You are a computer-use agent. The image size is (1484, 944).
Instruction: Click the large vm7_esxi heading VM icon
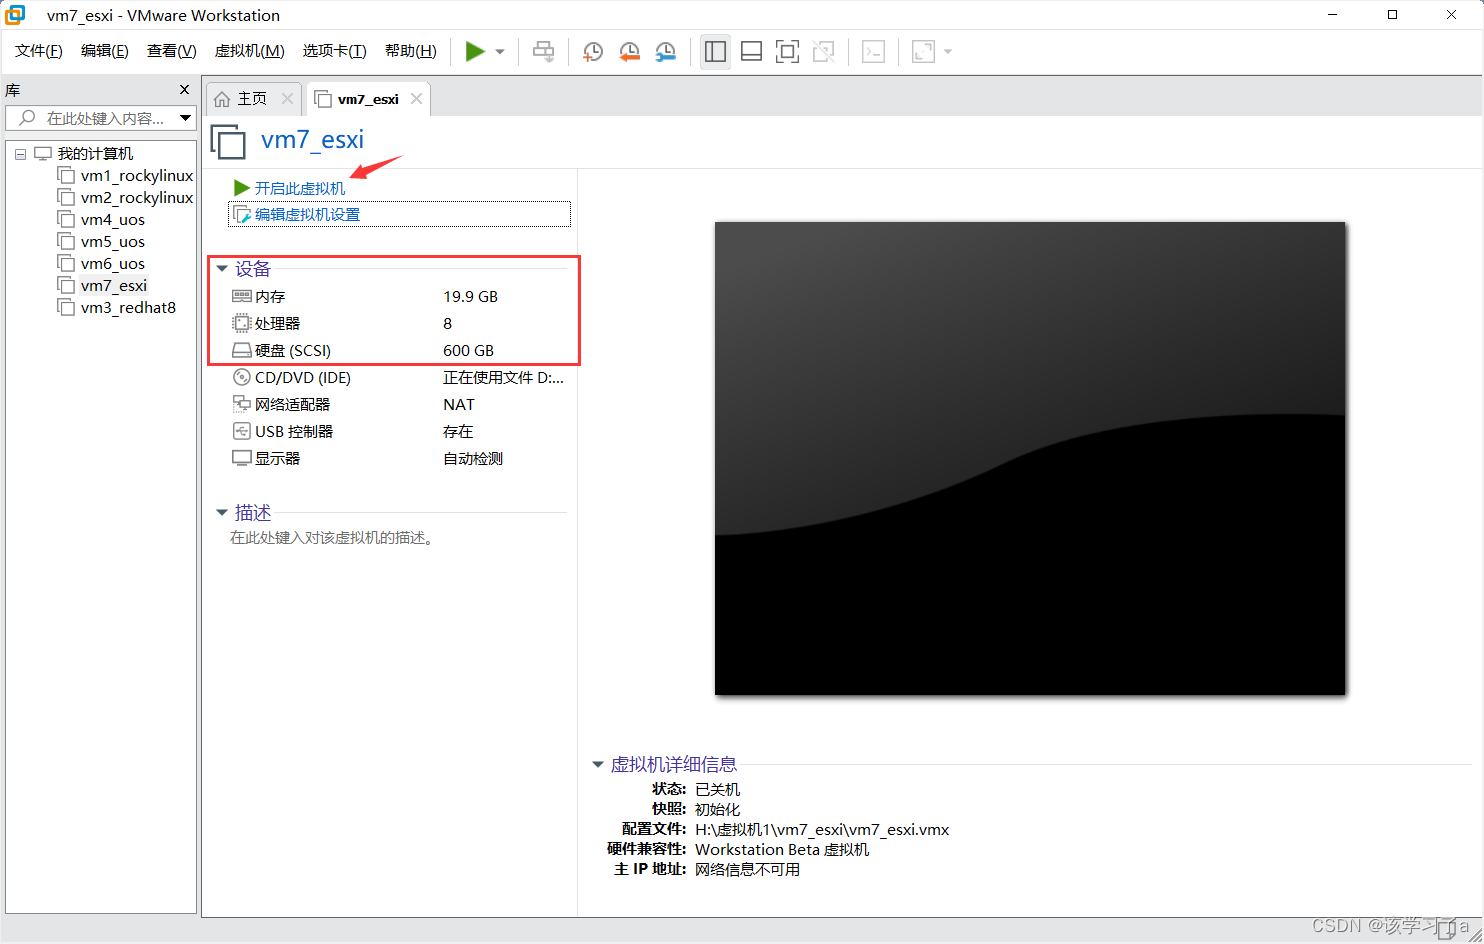228,142
